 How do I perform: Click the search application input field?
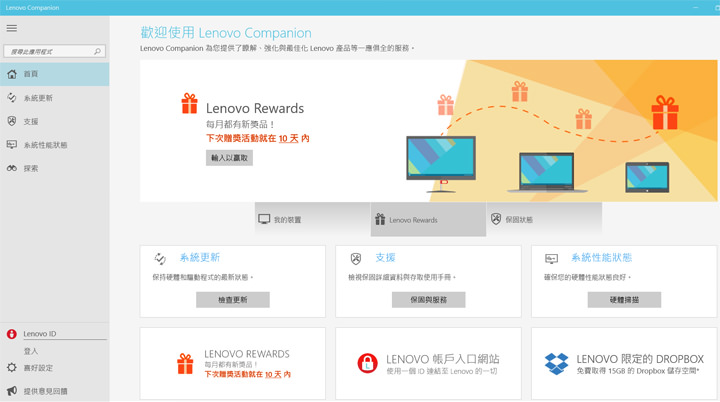54,51
